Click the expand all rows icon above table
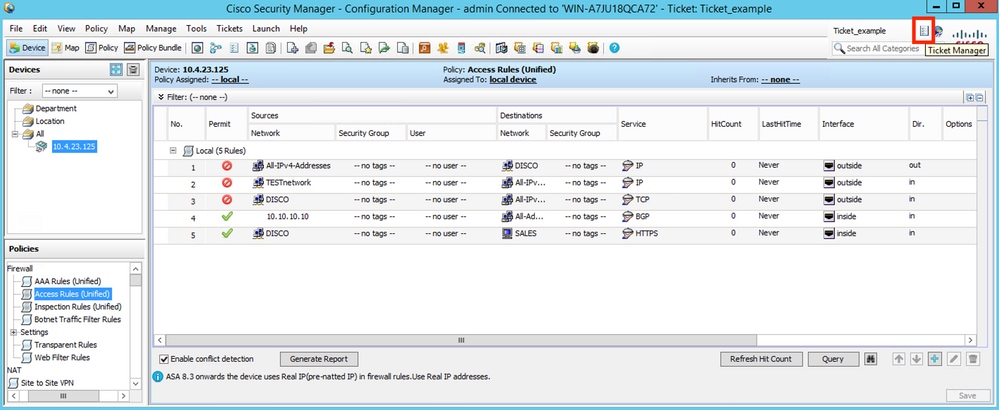The height and width of the screenshot is (410, 999). click(x=970, y=97)
